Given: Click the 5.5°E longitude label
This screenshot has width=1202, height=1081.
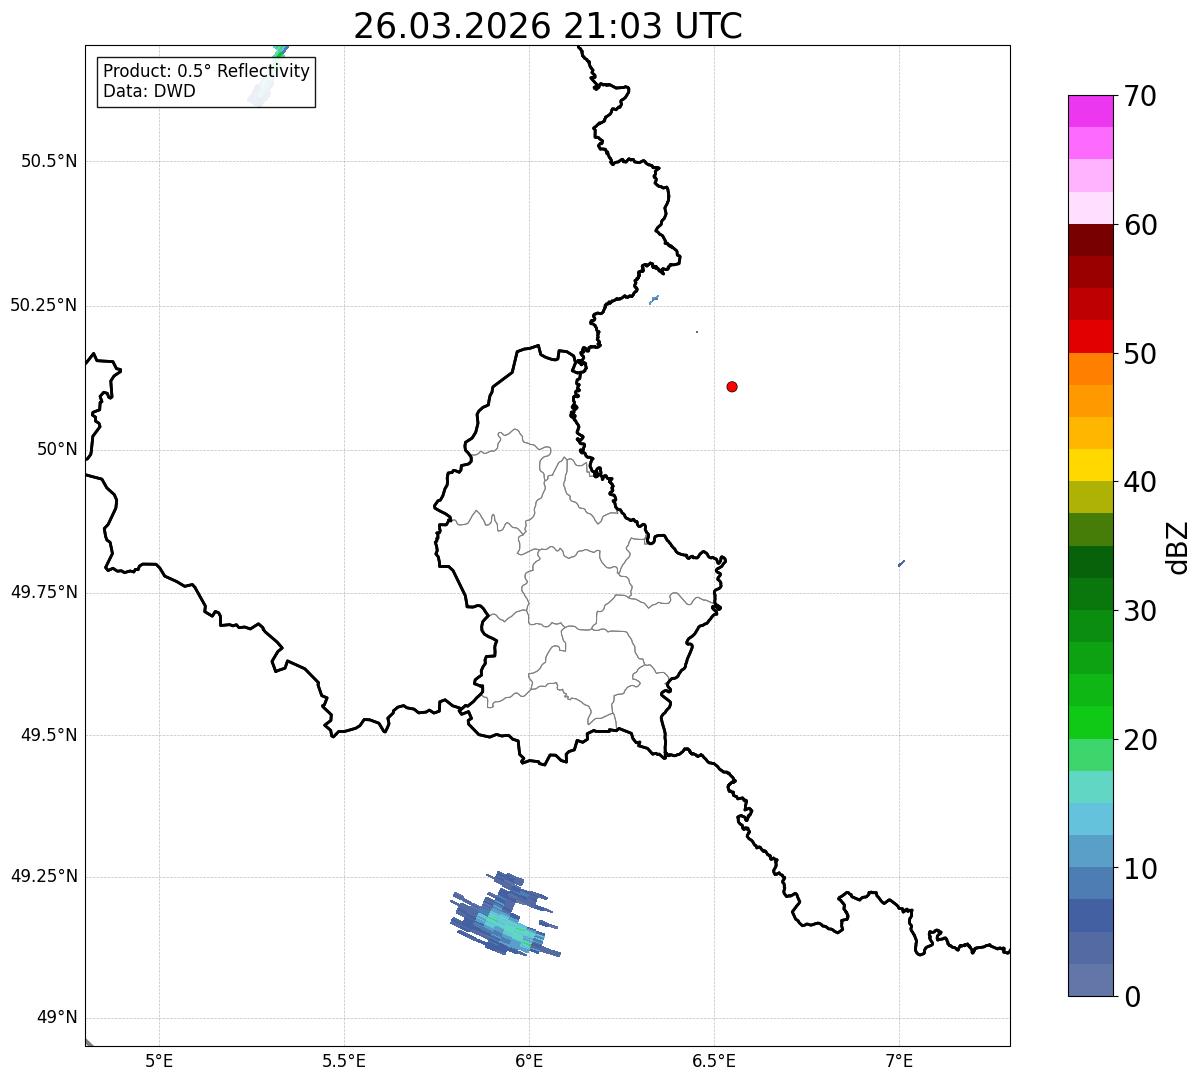Looking at the screenshot, I should click(344, 1061).
